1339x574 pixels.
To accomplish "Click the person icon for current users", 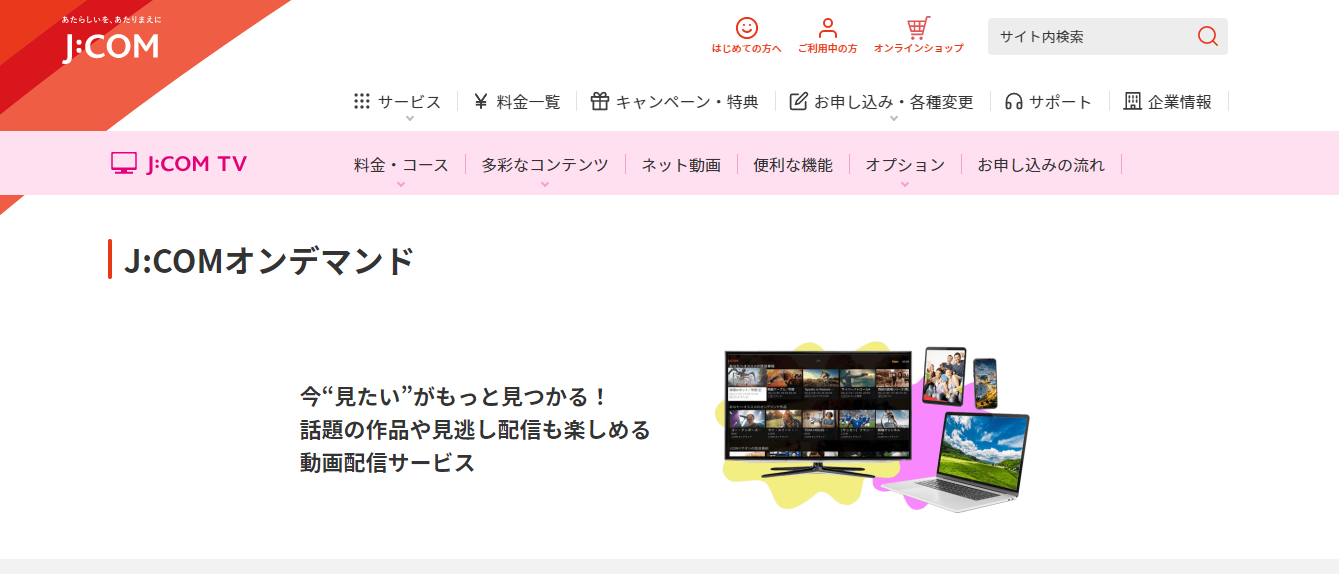I will click(827, 28).
